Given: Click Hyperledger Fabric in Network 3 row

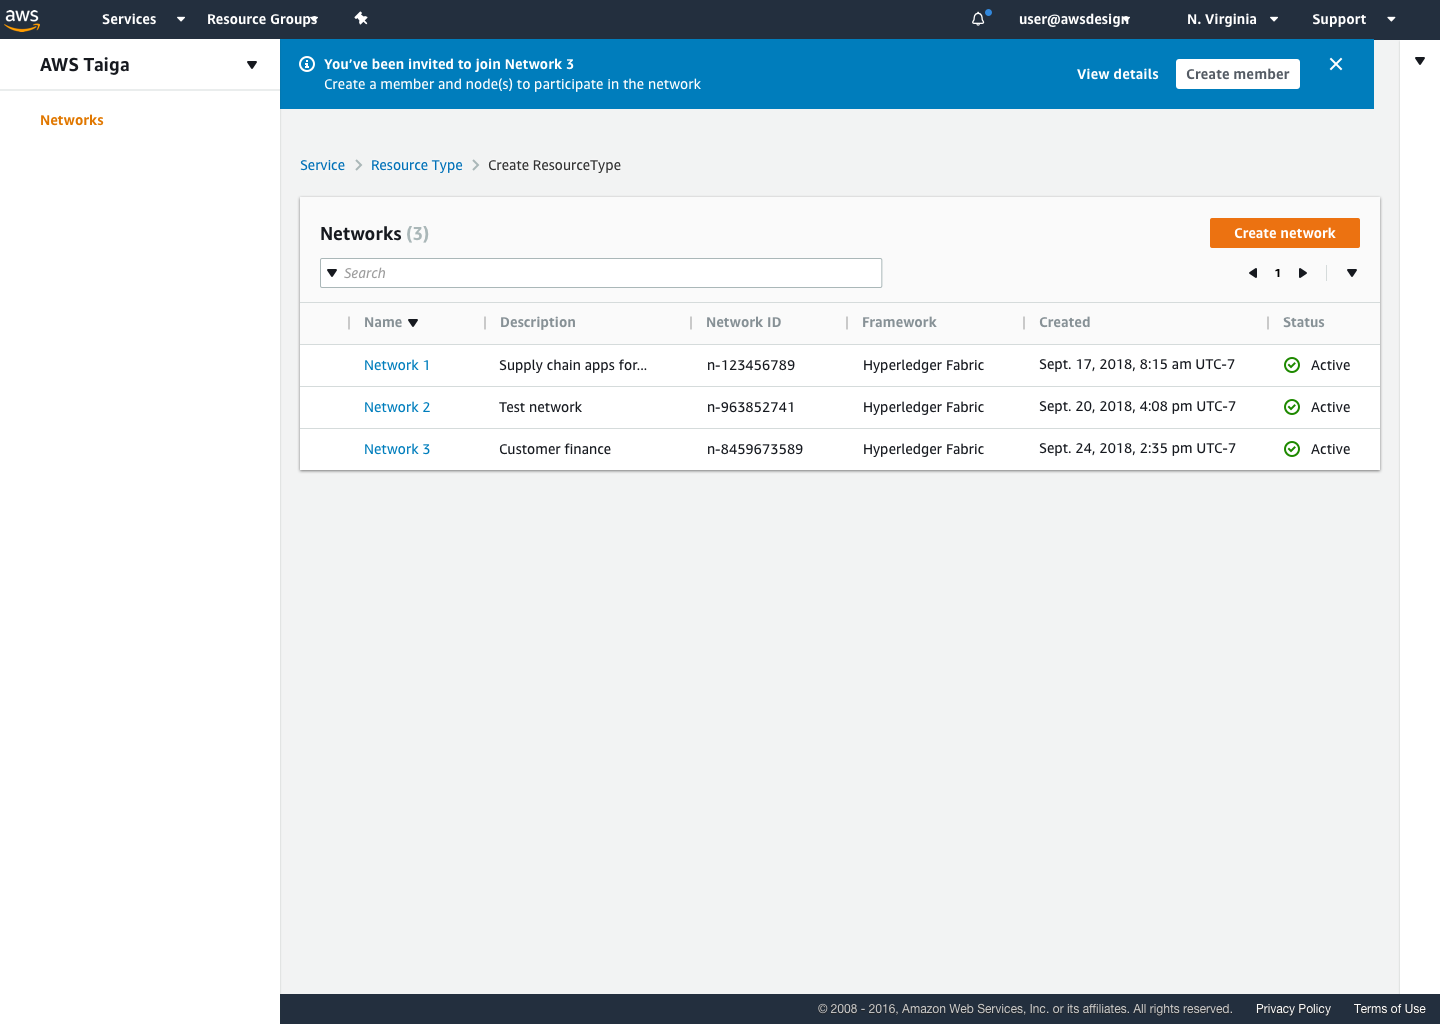Looking at the screenshot, I should coord(923,449).
